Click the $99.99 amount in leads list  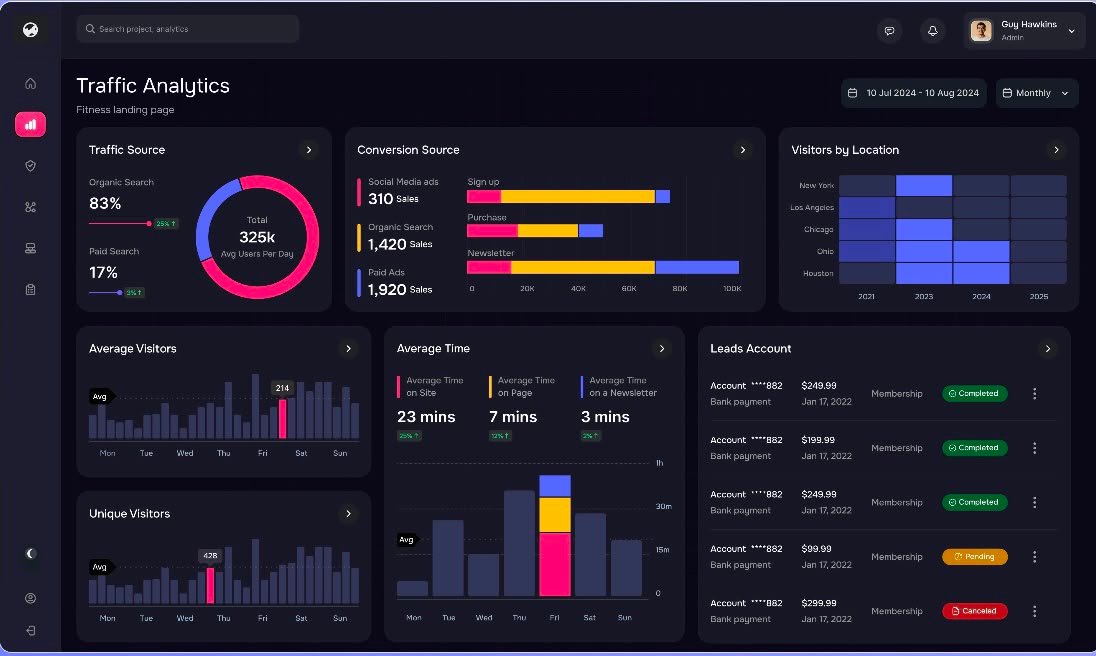pyautogui.click(x=816, y=548)
